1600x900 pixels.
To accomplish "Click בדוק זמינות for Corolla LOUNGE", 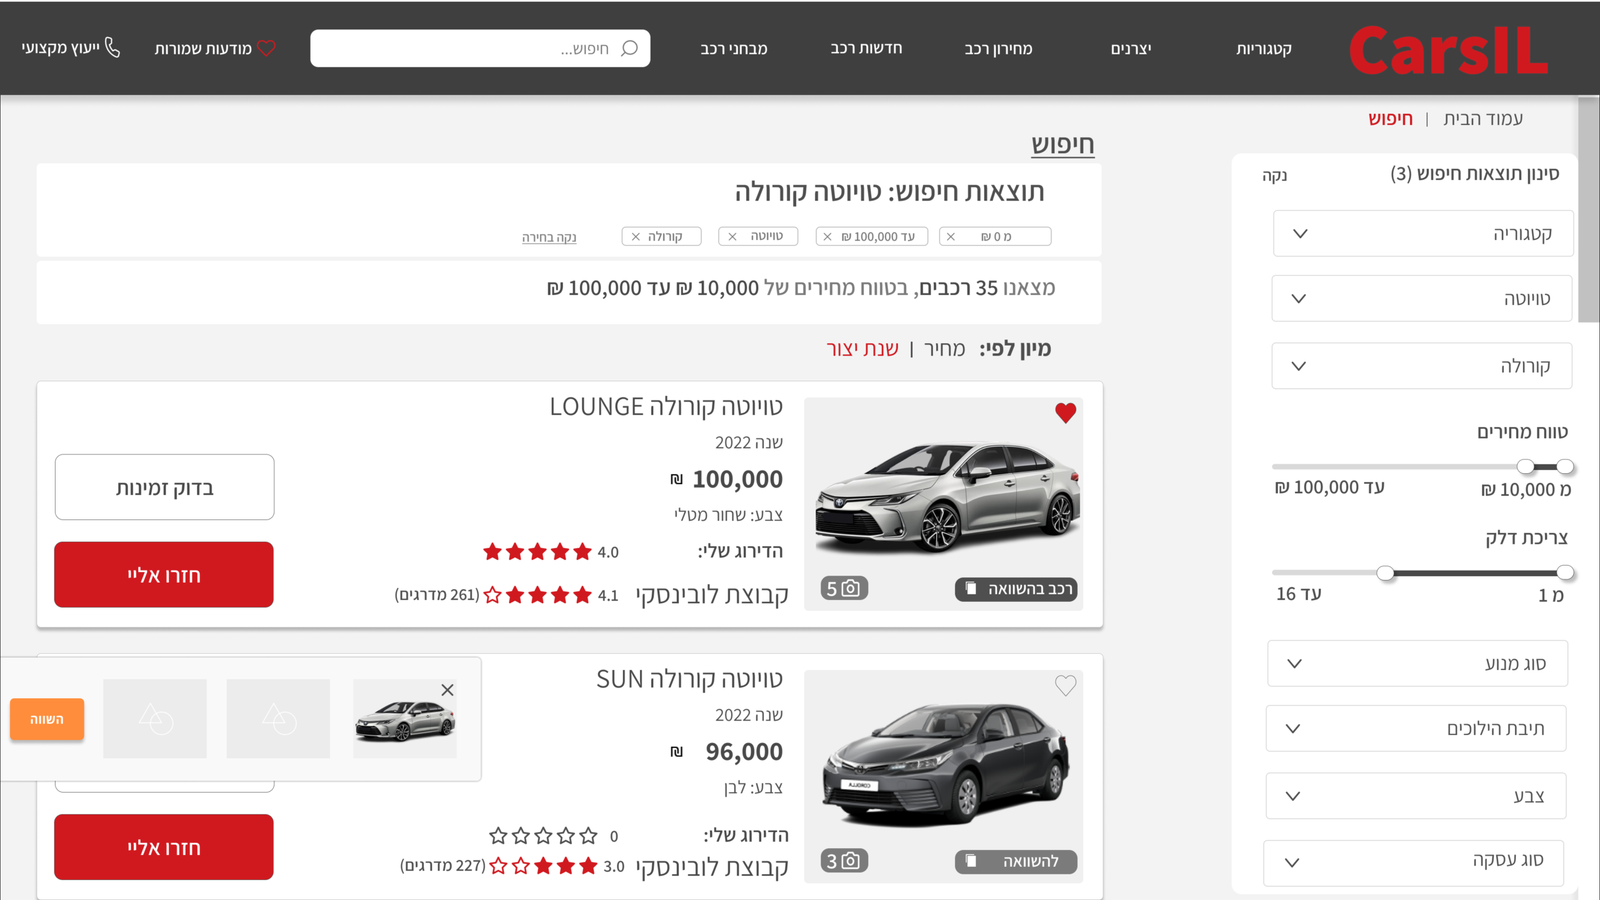I will coord(164,487).
